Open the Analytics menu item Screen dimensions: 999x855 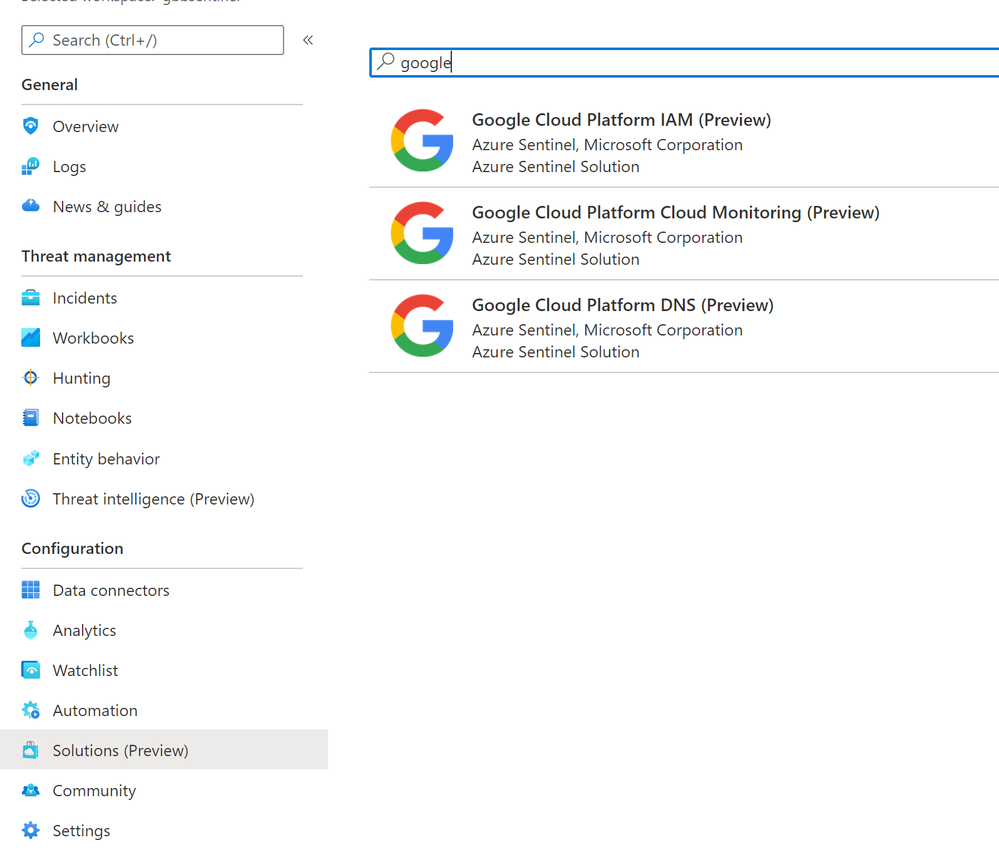[x=85, y=631]
